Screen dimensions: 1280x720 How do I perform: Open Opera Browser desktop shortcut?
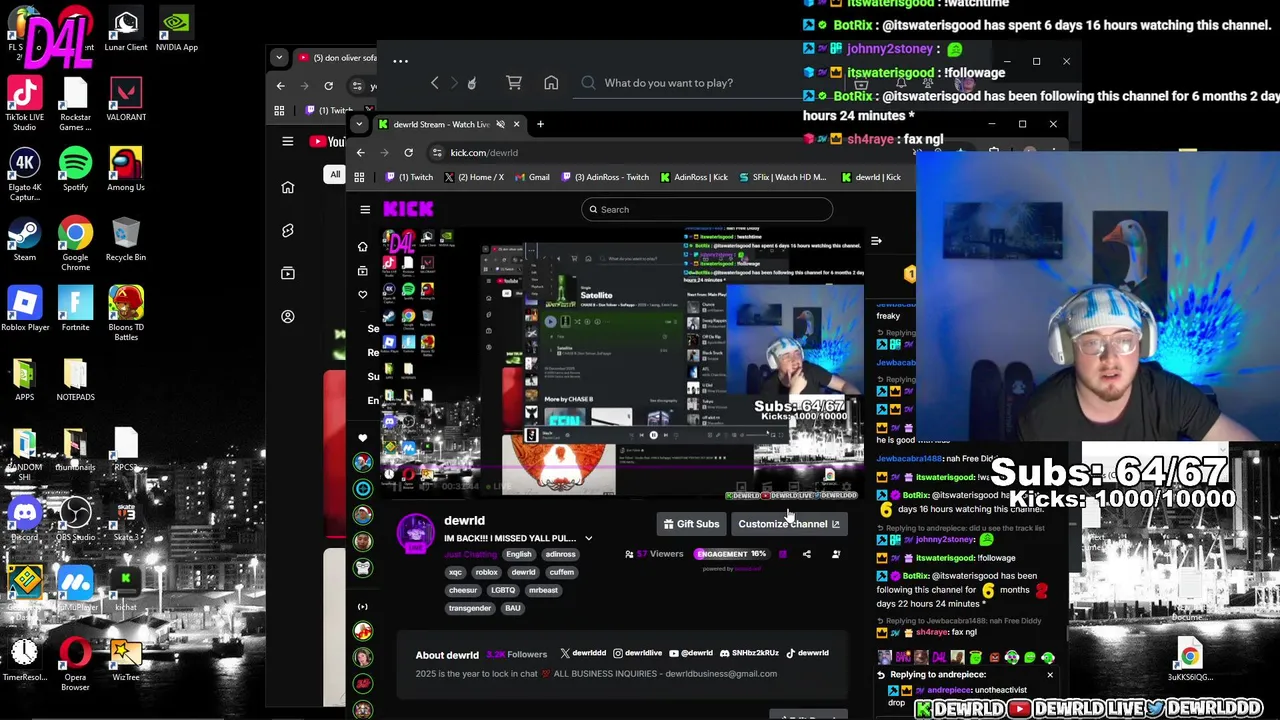tap(75, 665)
